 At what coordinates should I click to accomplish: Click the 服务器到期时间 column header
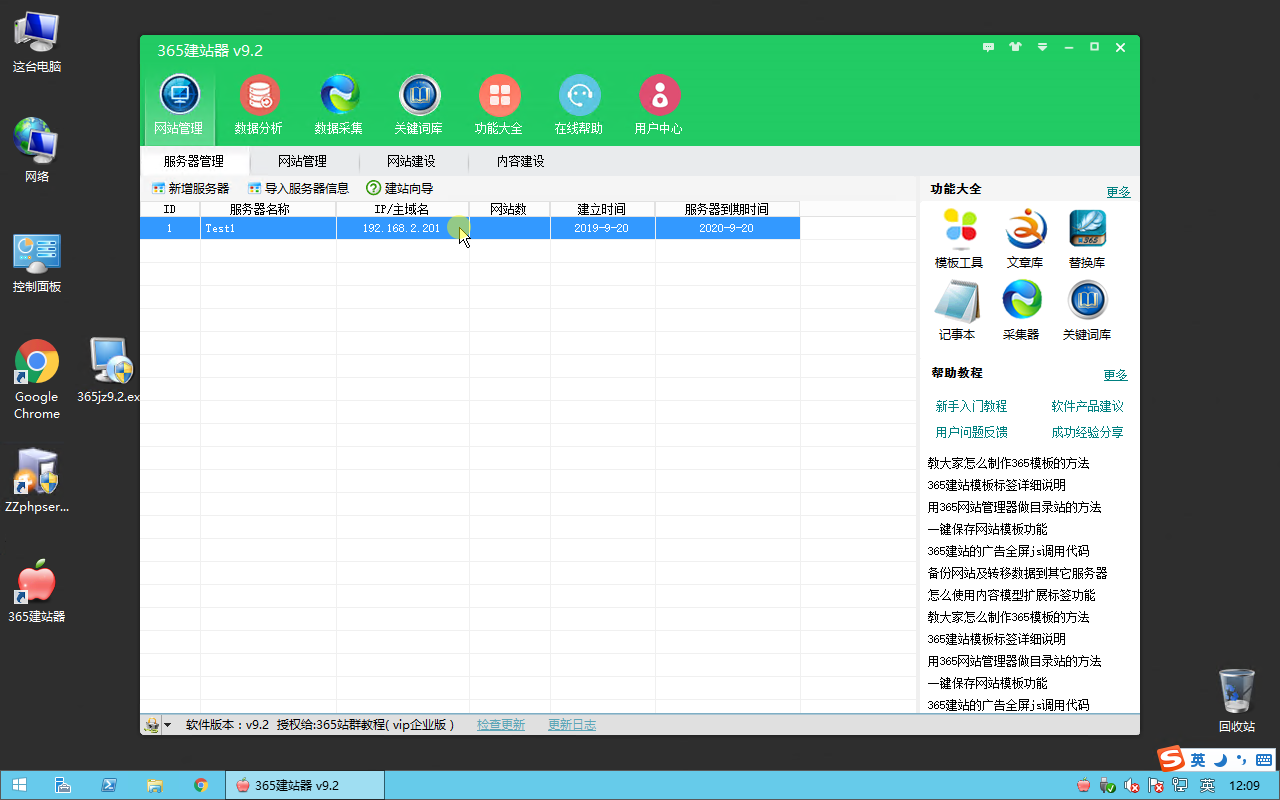(727, 209)
